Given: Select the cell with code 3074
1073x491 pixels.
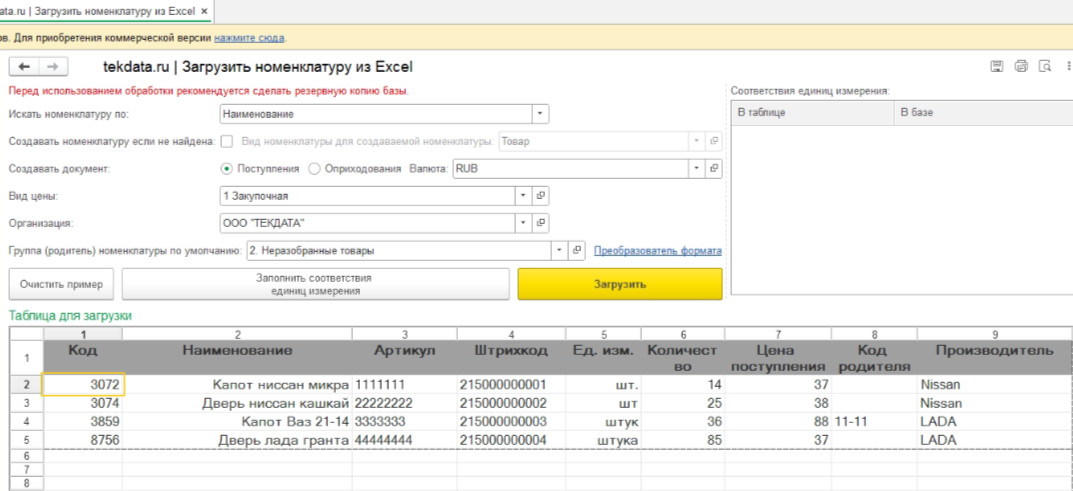Looking at the screenshot, I should 83,403.
